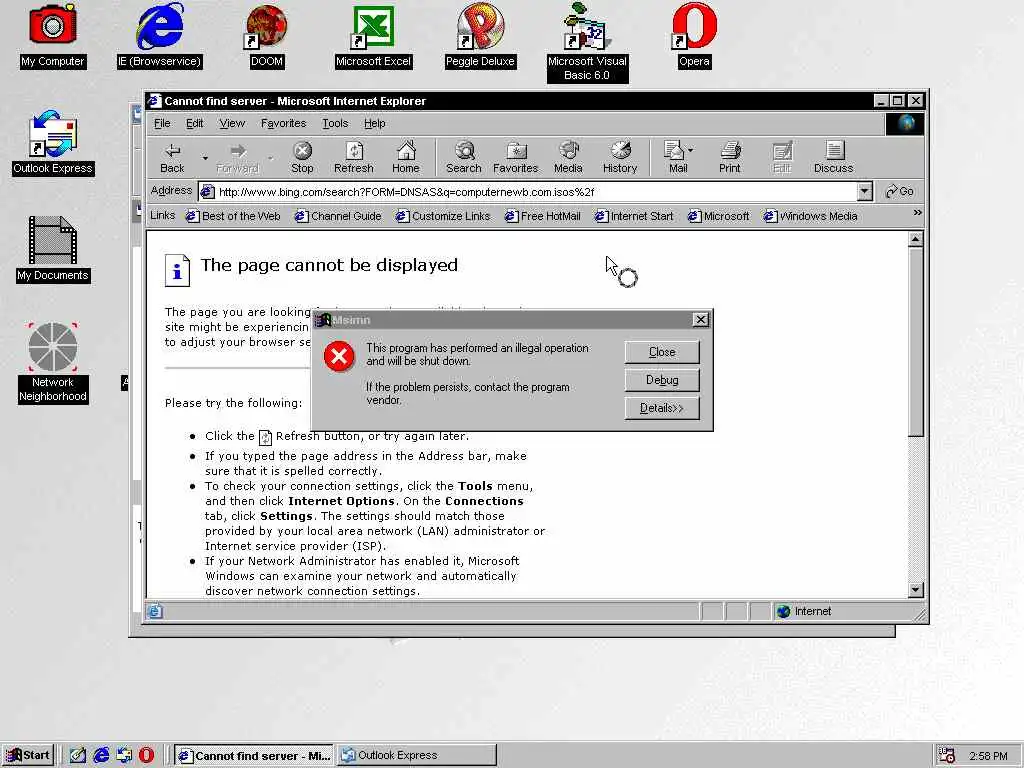Select the DOOM desktop shortcut
1024x768 pixels.
(266, 36)
